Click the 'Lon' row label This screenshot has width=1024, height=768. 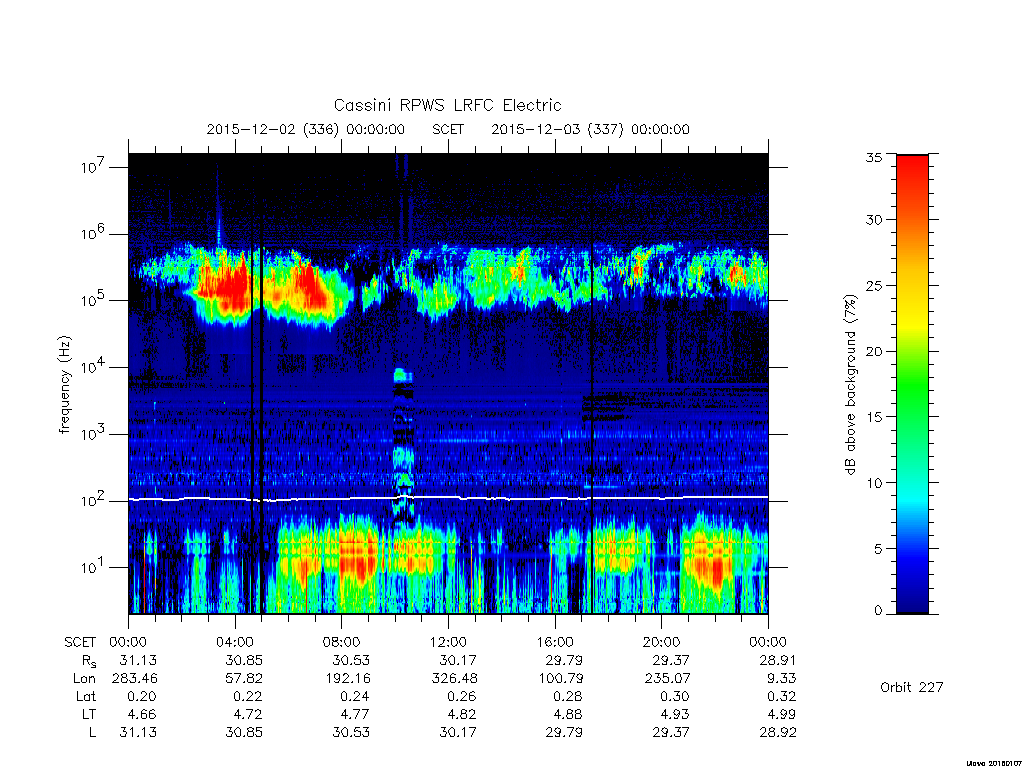click(x=85, y=679)
